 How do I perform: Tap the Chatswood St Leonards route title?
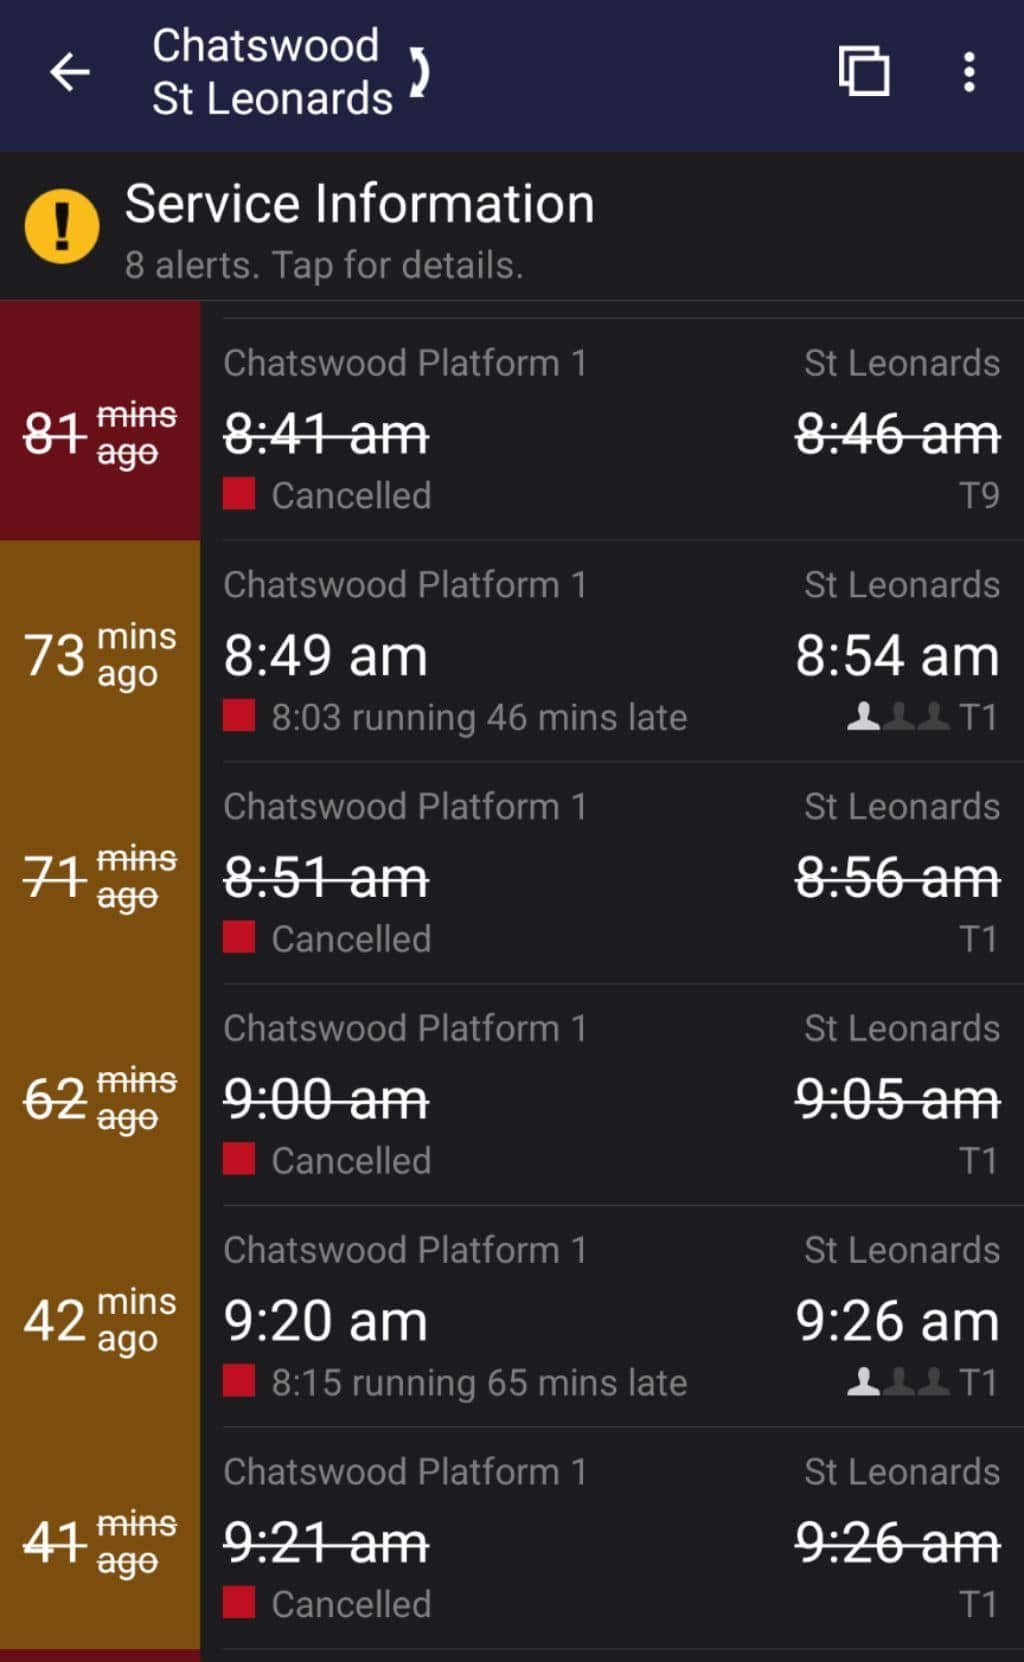point(271,72)
